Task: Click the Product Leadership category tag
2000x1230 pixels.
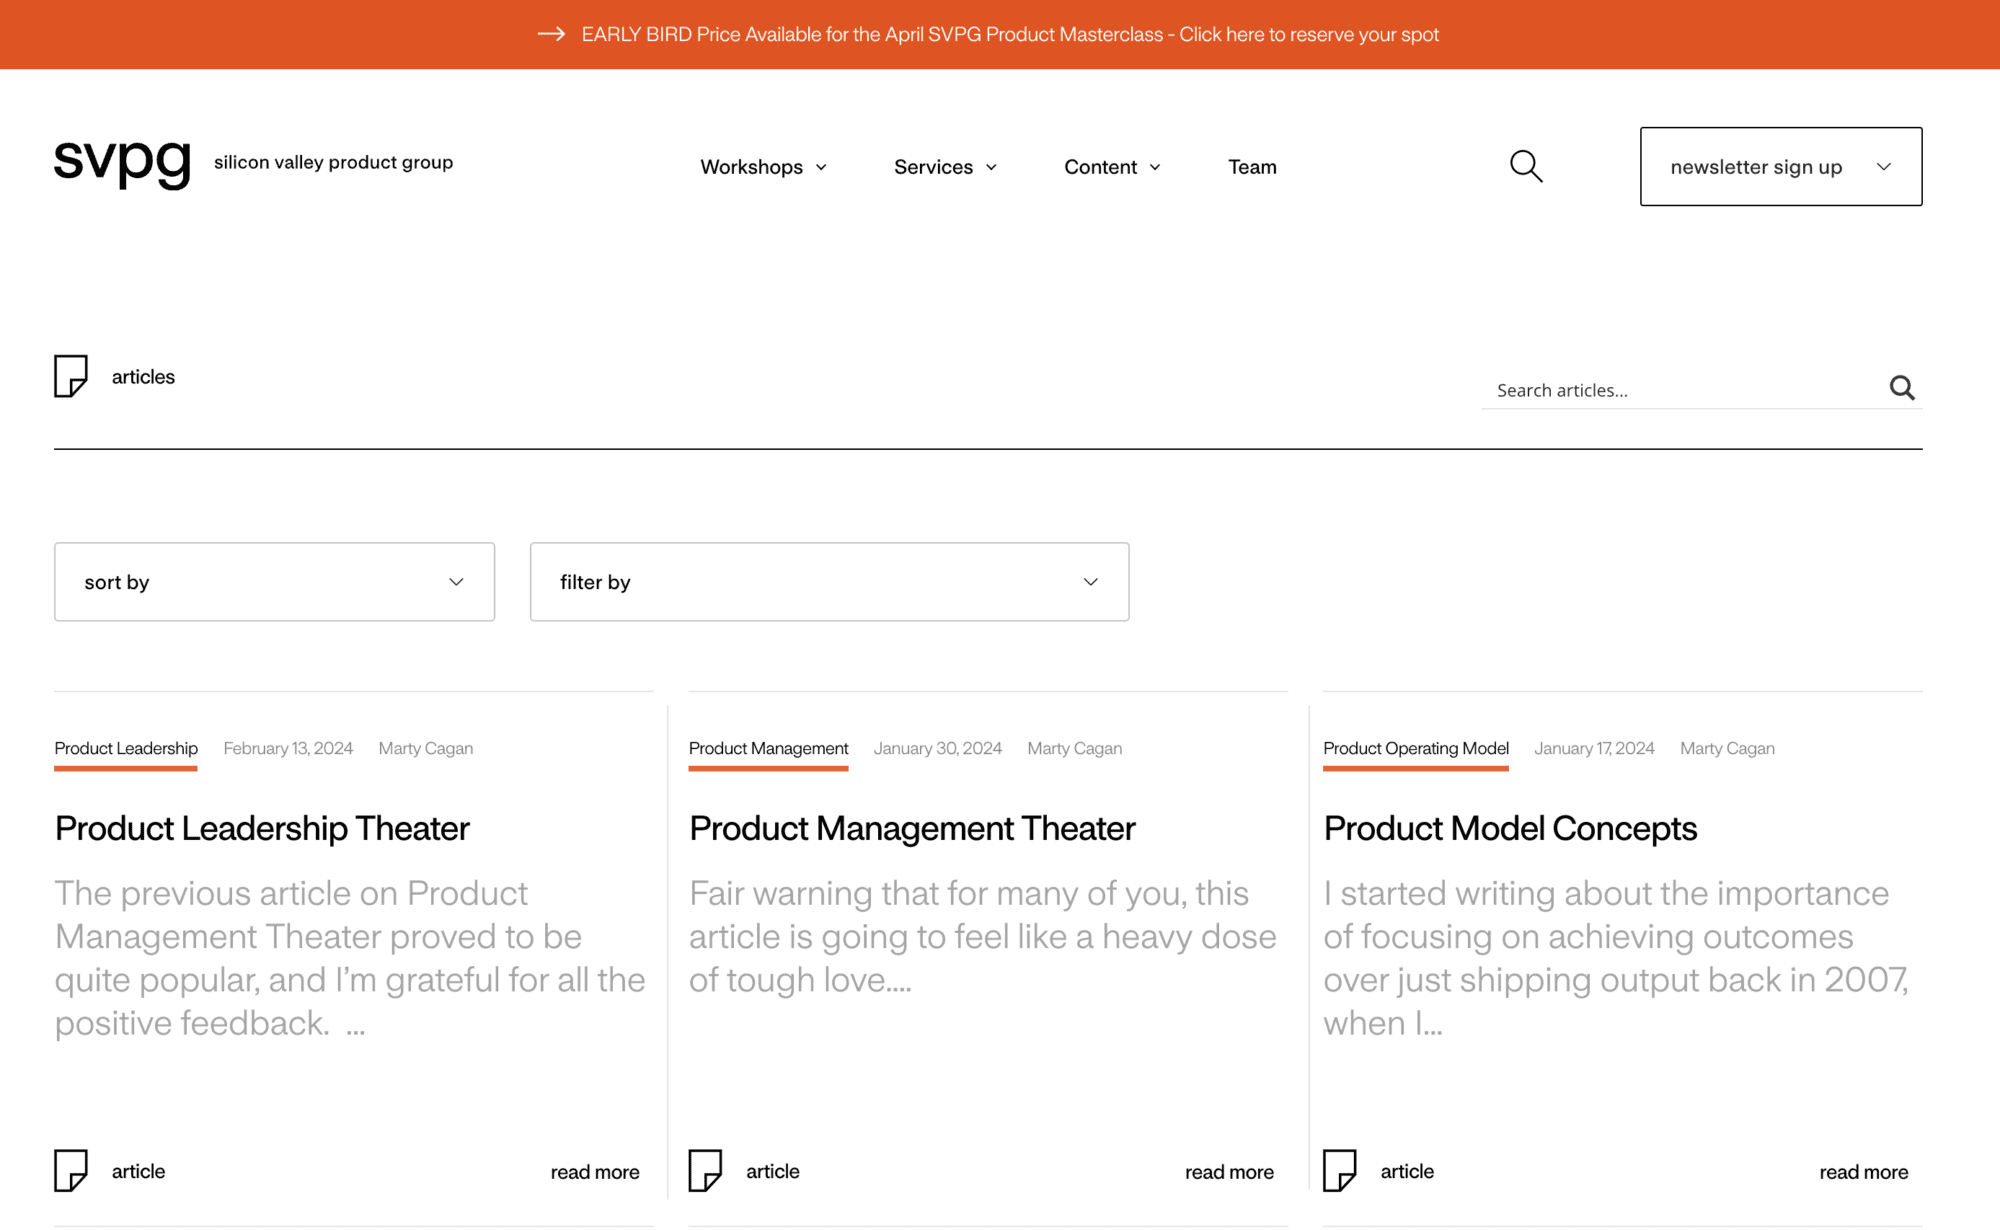Action: 124,747
